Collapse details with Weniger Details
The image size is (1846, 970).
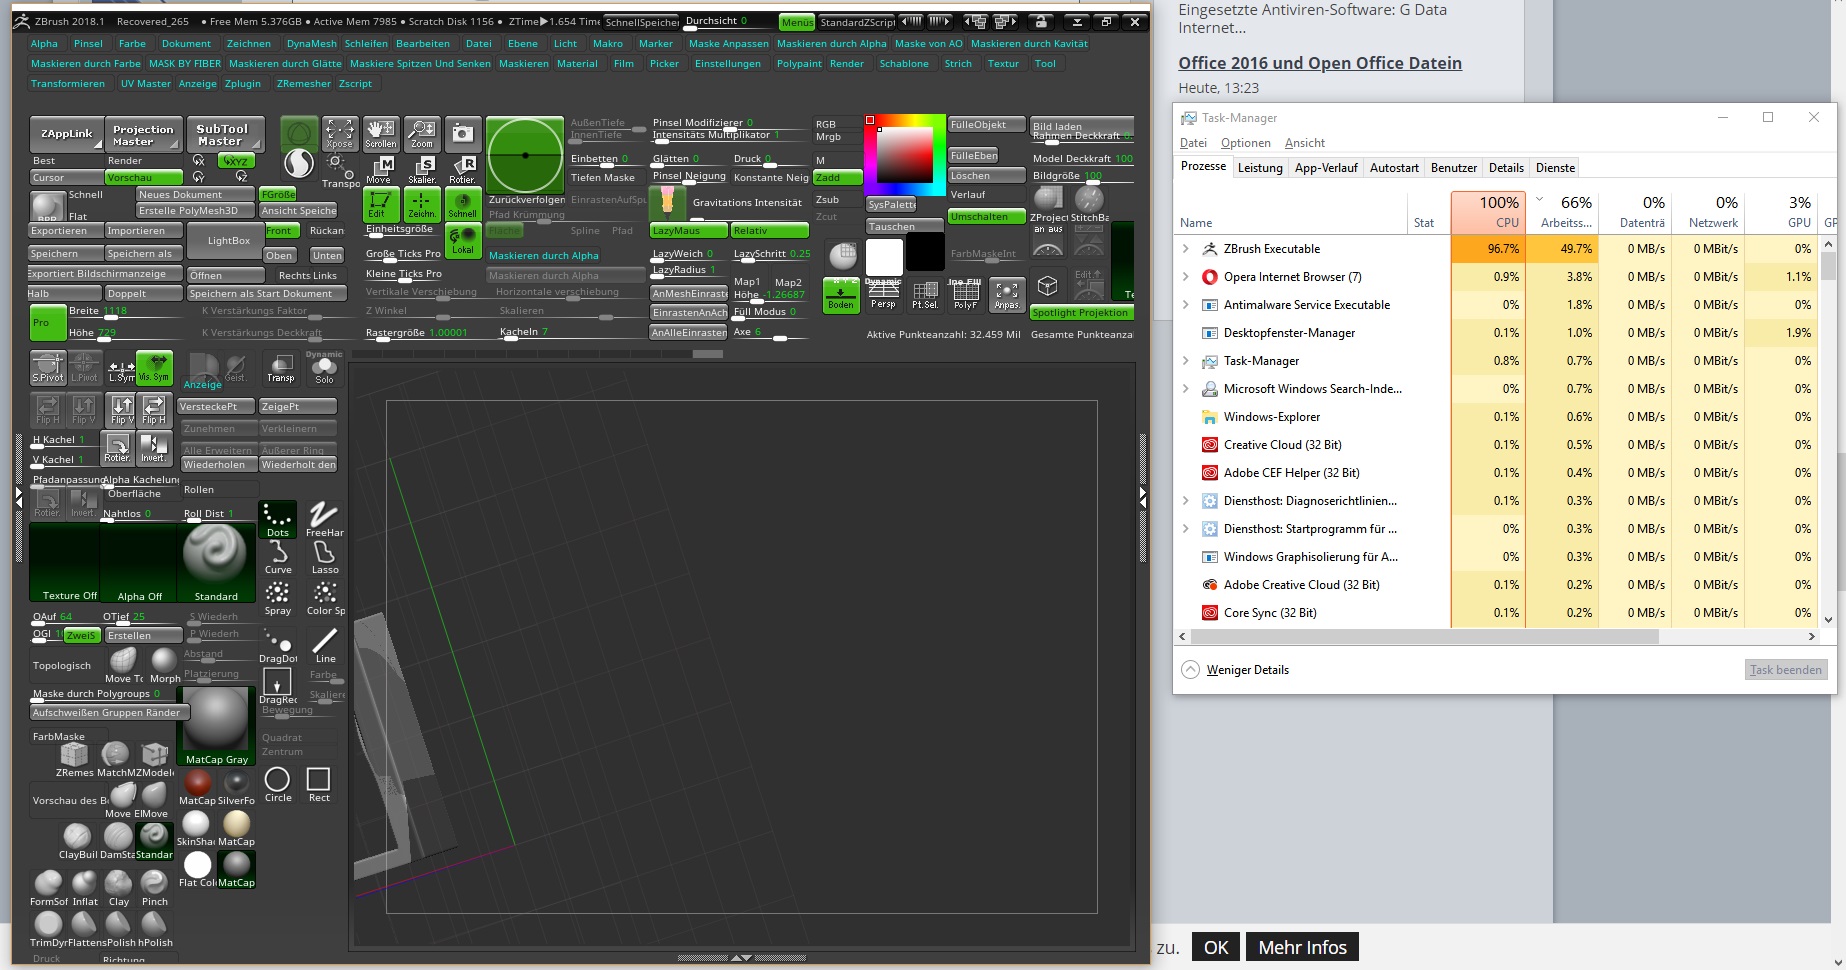tap(1235, 670)
